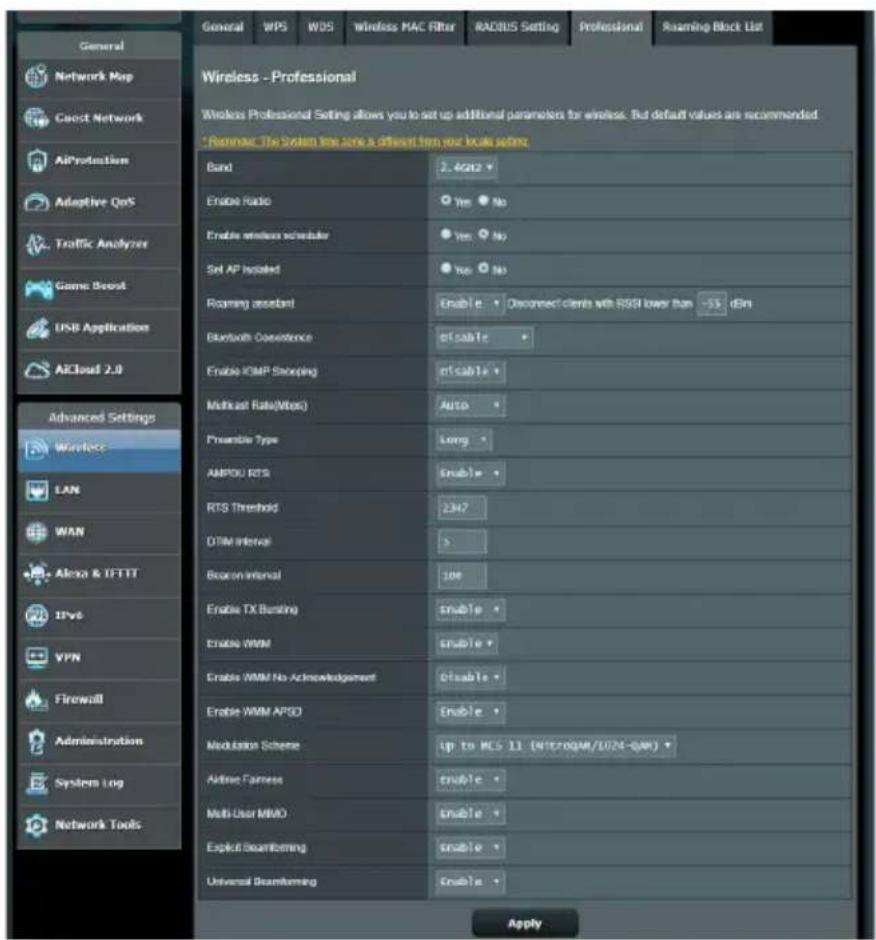Open the Universal Beamforming dropdown
Screen dimensions: 876x940
pos(470,882)
